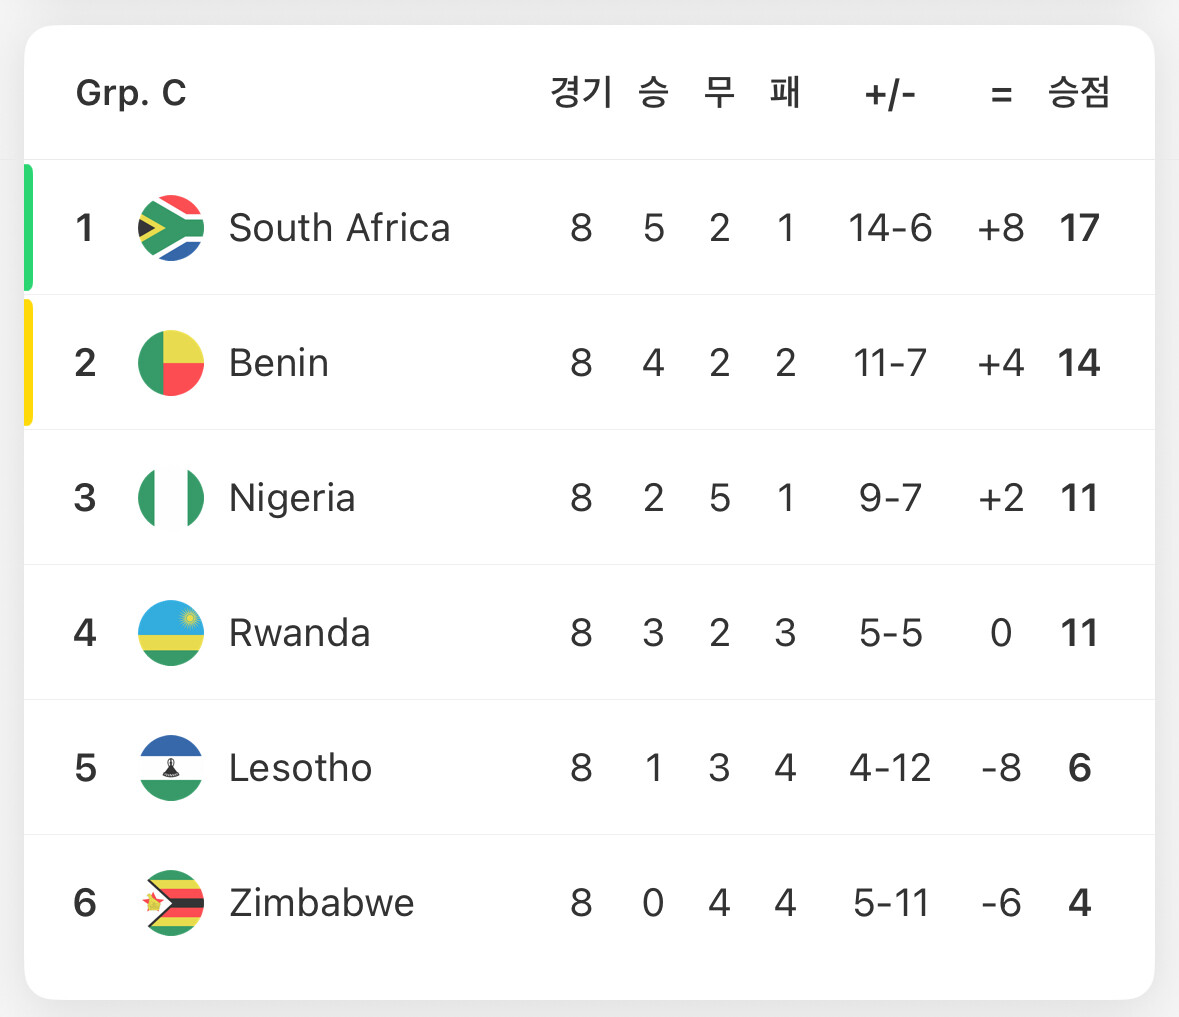Screen dimensions: 1179x1017
Task: Click the yellow marker beside rank 2
Action: pos(29,363)
